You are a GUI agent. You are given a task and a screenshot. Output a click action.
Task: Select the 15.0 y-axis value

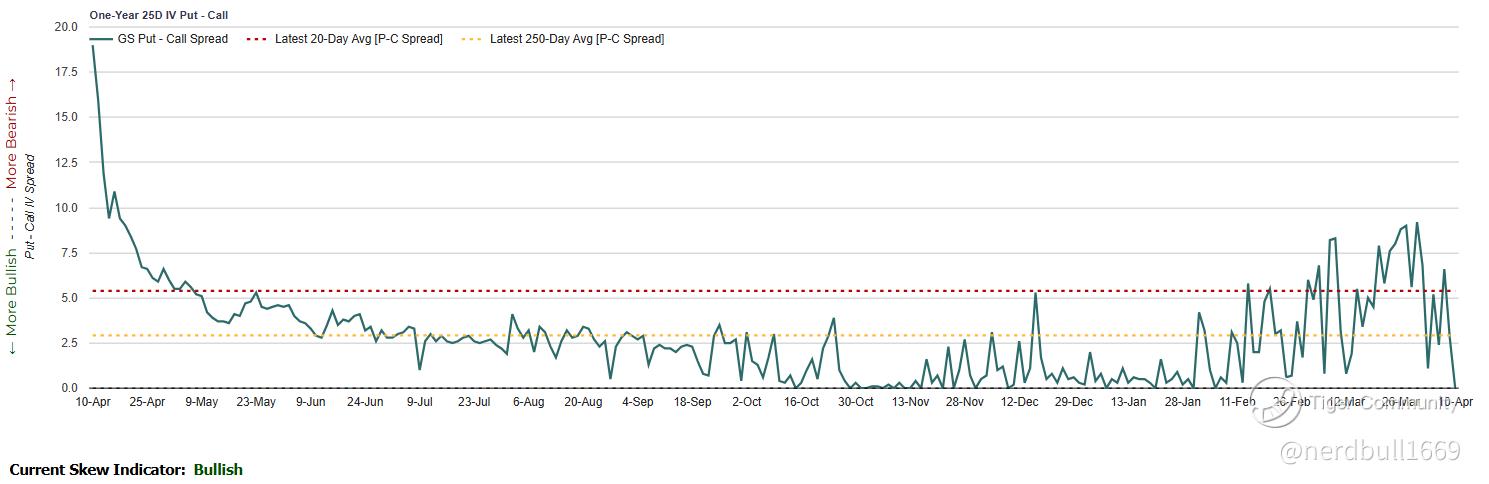coord(65,117)
